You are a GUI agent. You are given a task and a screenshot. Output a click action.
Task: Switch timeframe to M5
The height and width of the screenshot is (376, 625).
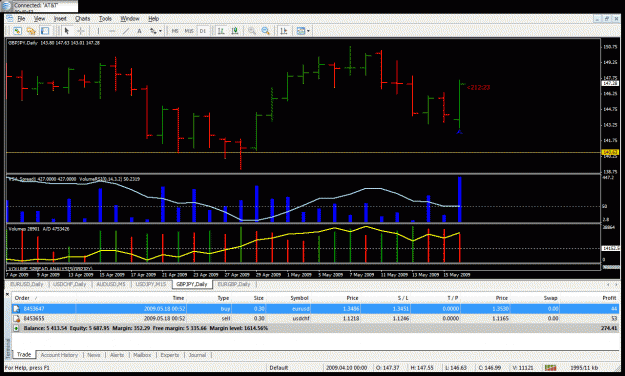175,31
